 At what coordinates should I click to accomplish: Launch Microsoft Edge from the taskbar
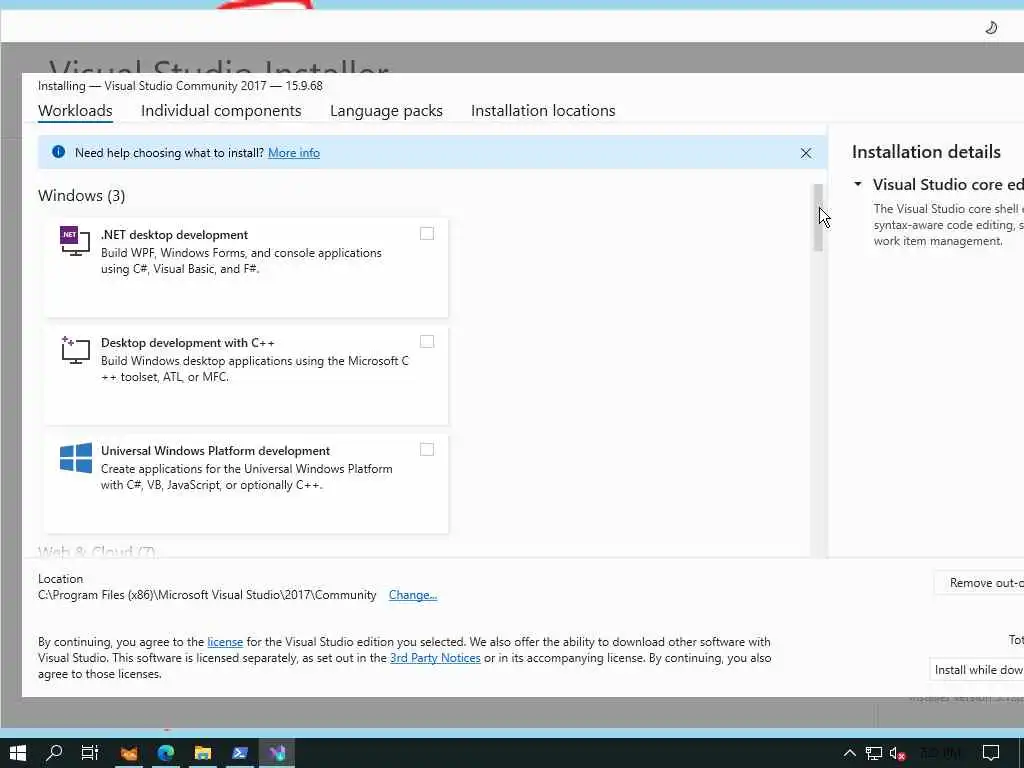click(x=166, y=753)
